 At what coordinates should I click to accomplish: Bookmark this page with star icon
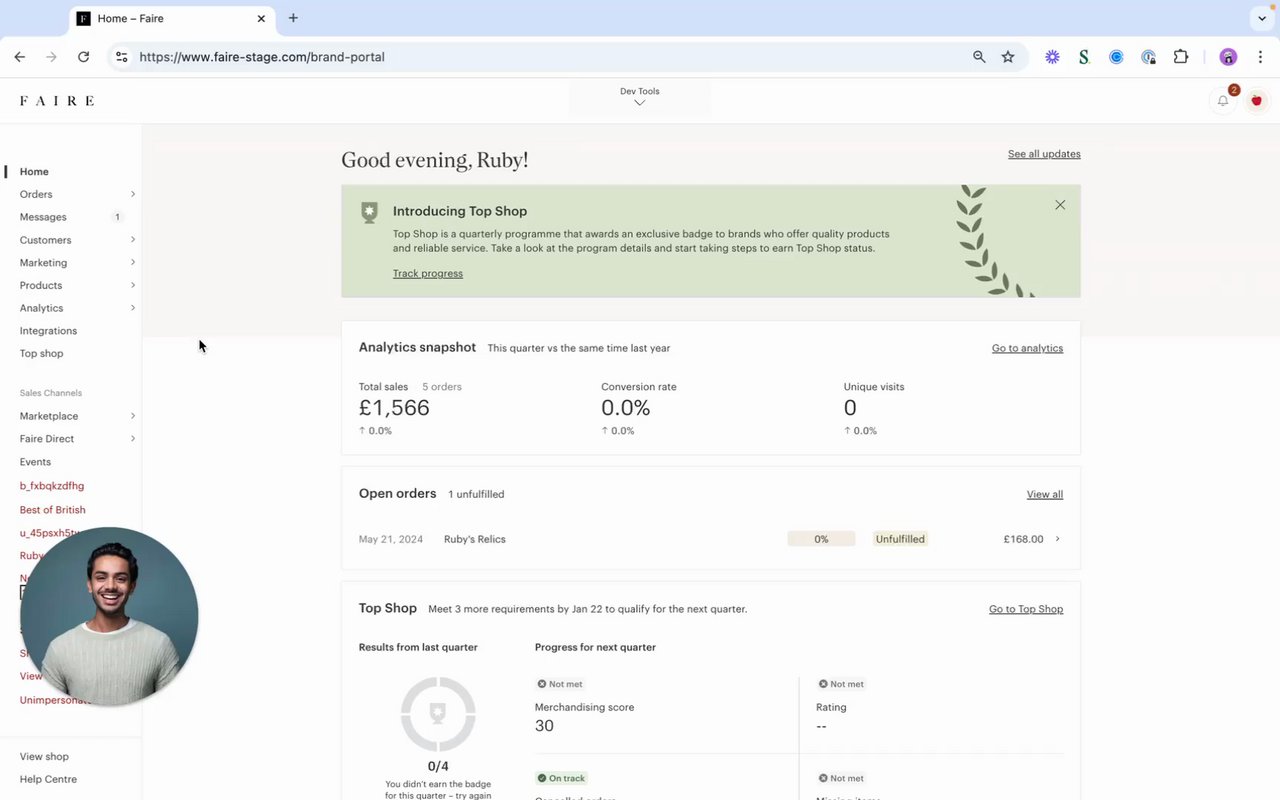(1008, 57)
